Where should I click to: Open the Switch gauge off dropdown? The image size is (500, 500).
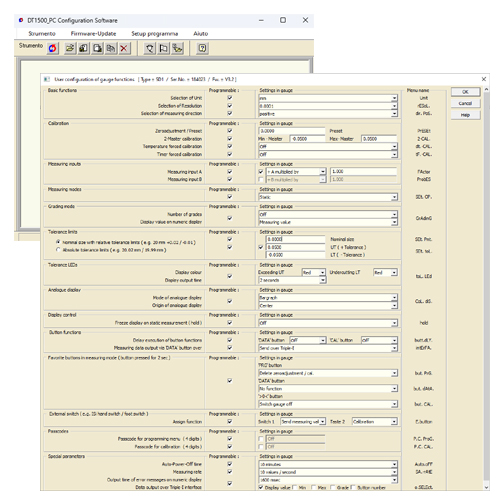328,404
